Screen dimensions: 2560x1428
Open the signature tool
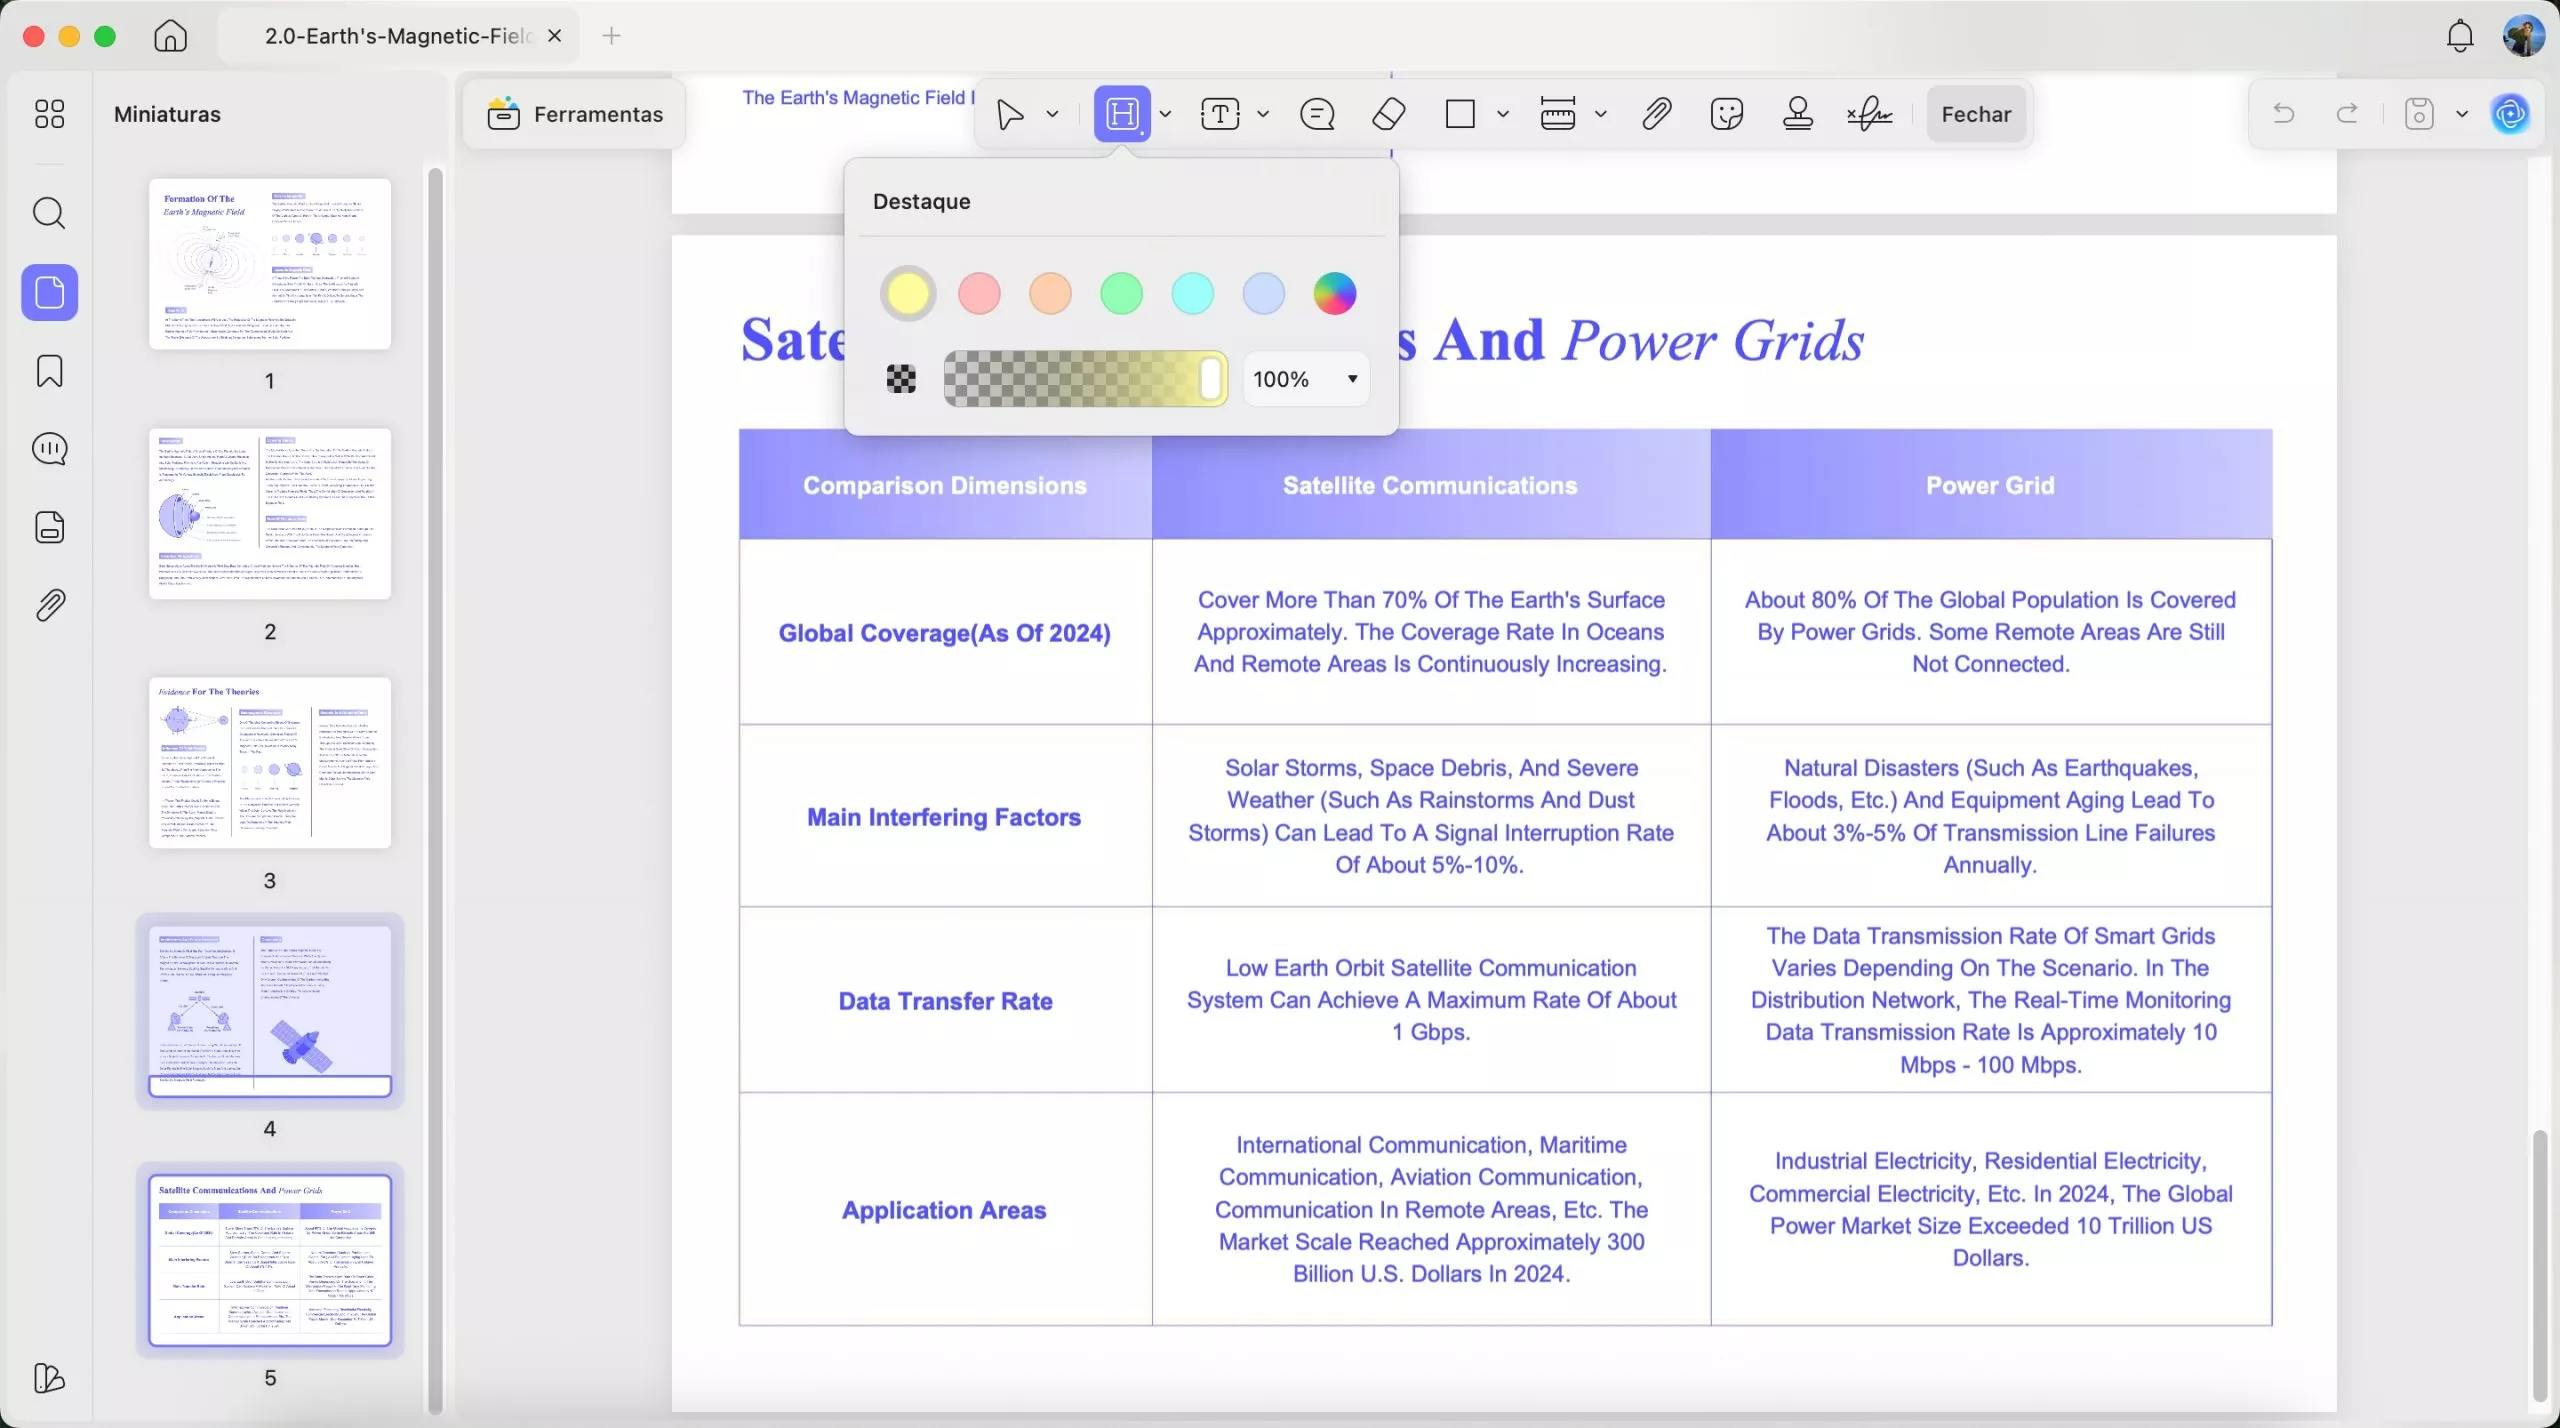(1869, 114)
